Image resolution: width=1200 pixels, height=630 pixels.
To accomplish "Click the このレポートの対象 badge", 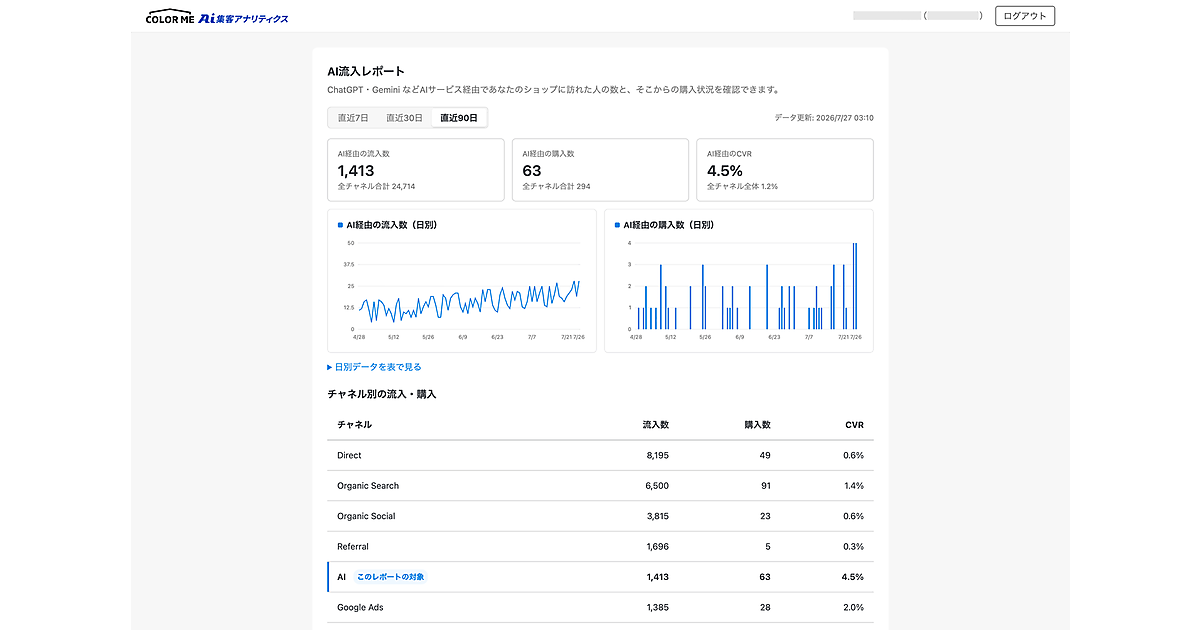I will 390,577.
